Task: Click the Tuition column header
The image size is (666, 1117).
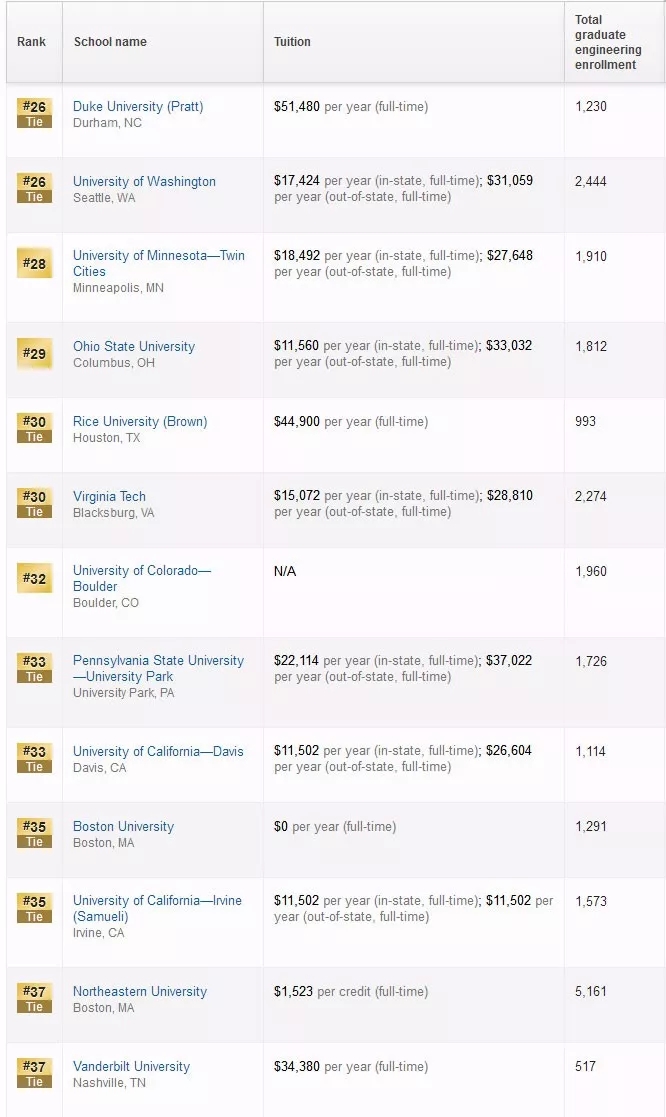Action: 292,42
